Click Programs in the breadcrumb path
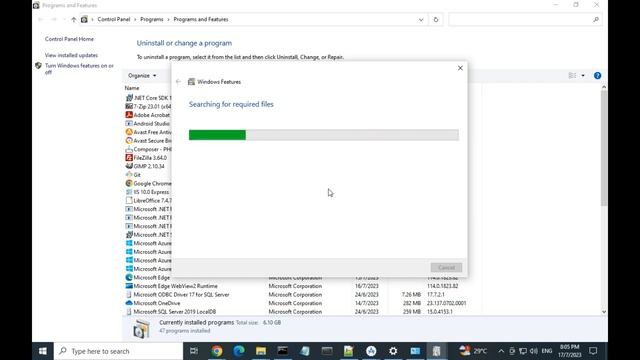The width and height of the screenshot is (640, 360). [151, 19]
